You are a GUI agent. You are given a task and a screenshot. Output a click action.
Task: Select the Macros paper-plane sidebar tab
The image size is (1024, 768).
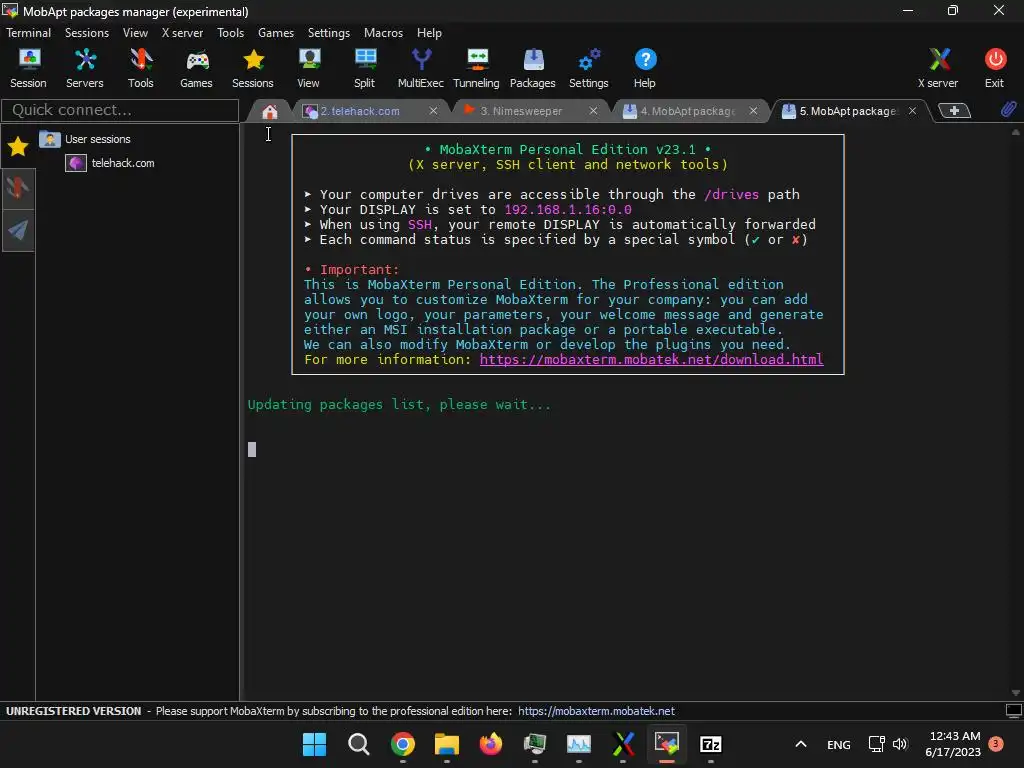pyautogui.click(x=18, y=230)
